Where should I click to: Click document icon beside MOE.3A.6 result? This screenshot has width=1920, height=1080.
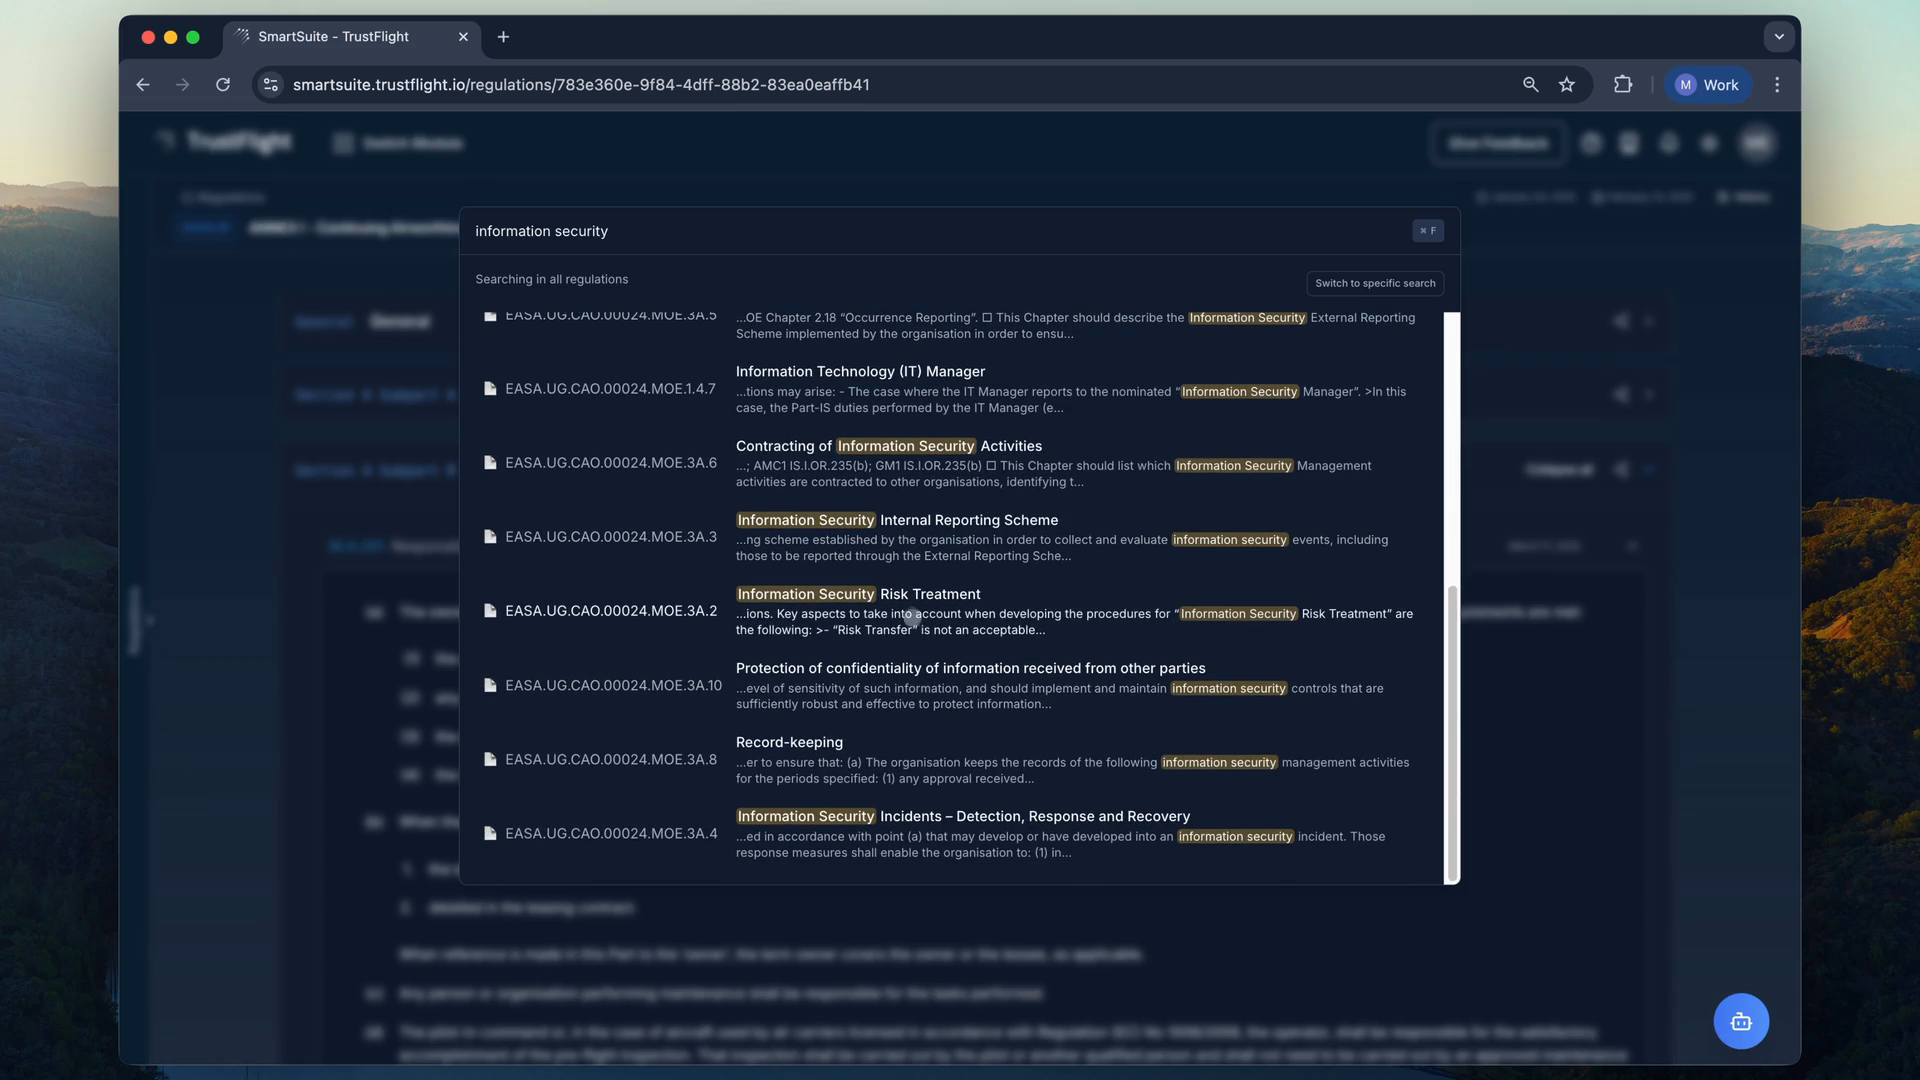[490, 463]
